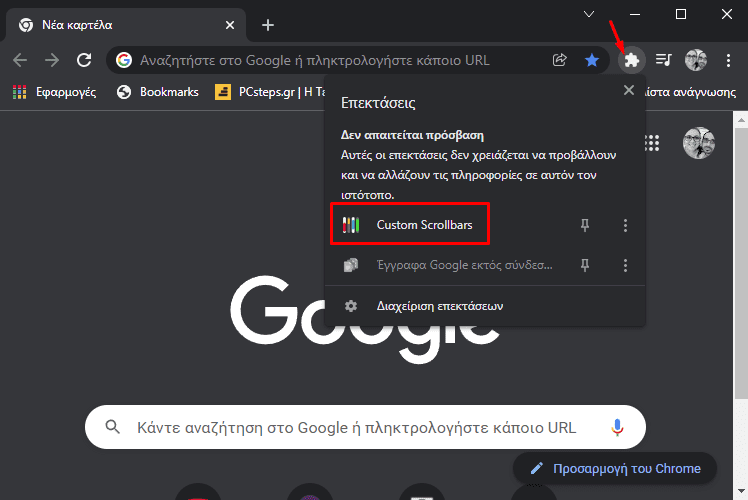
Task: Click the share page icon in address bar
Action: (560, 60)
